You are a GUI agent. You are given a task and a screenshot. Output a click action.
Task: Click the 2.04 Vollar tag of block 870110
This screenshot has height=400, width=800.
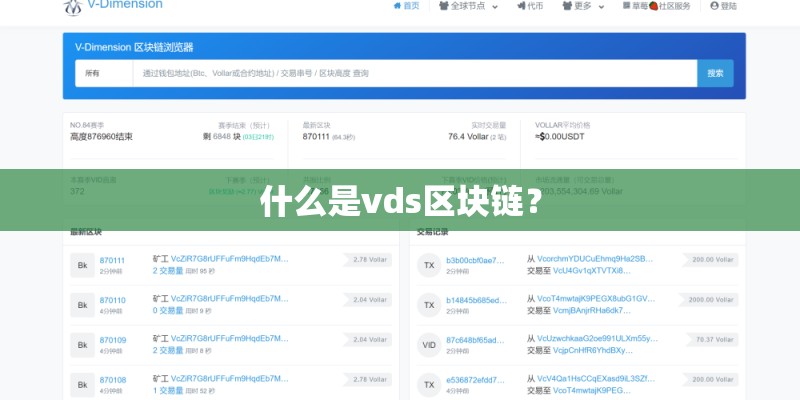click(x=368, y=299)
